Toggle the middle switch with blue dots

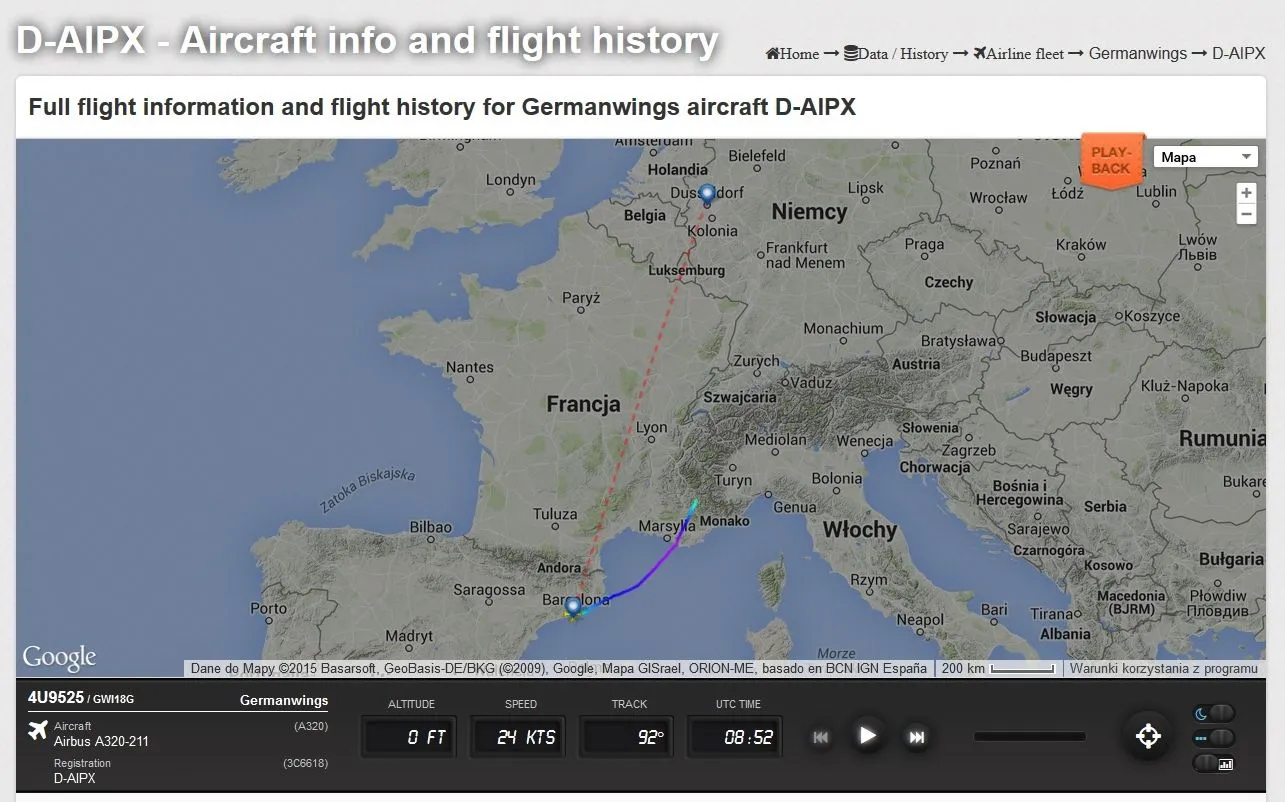[x=1213, y=738]
